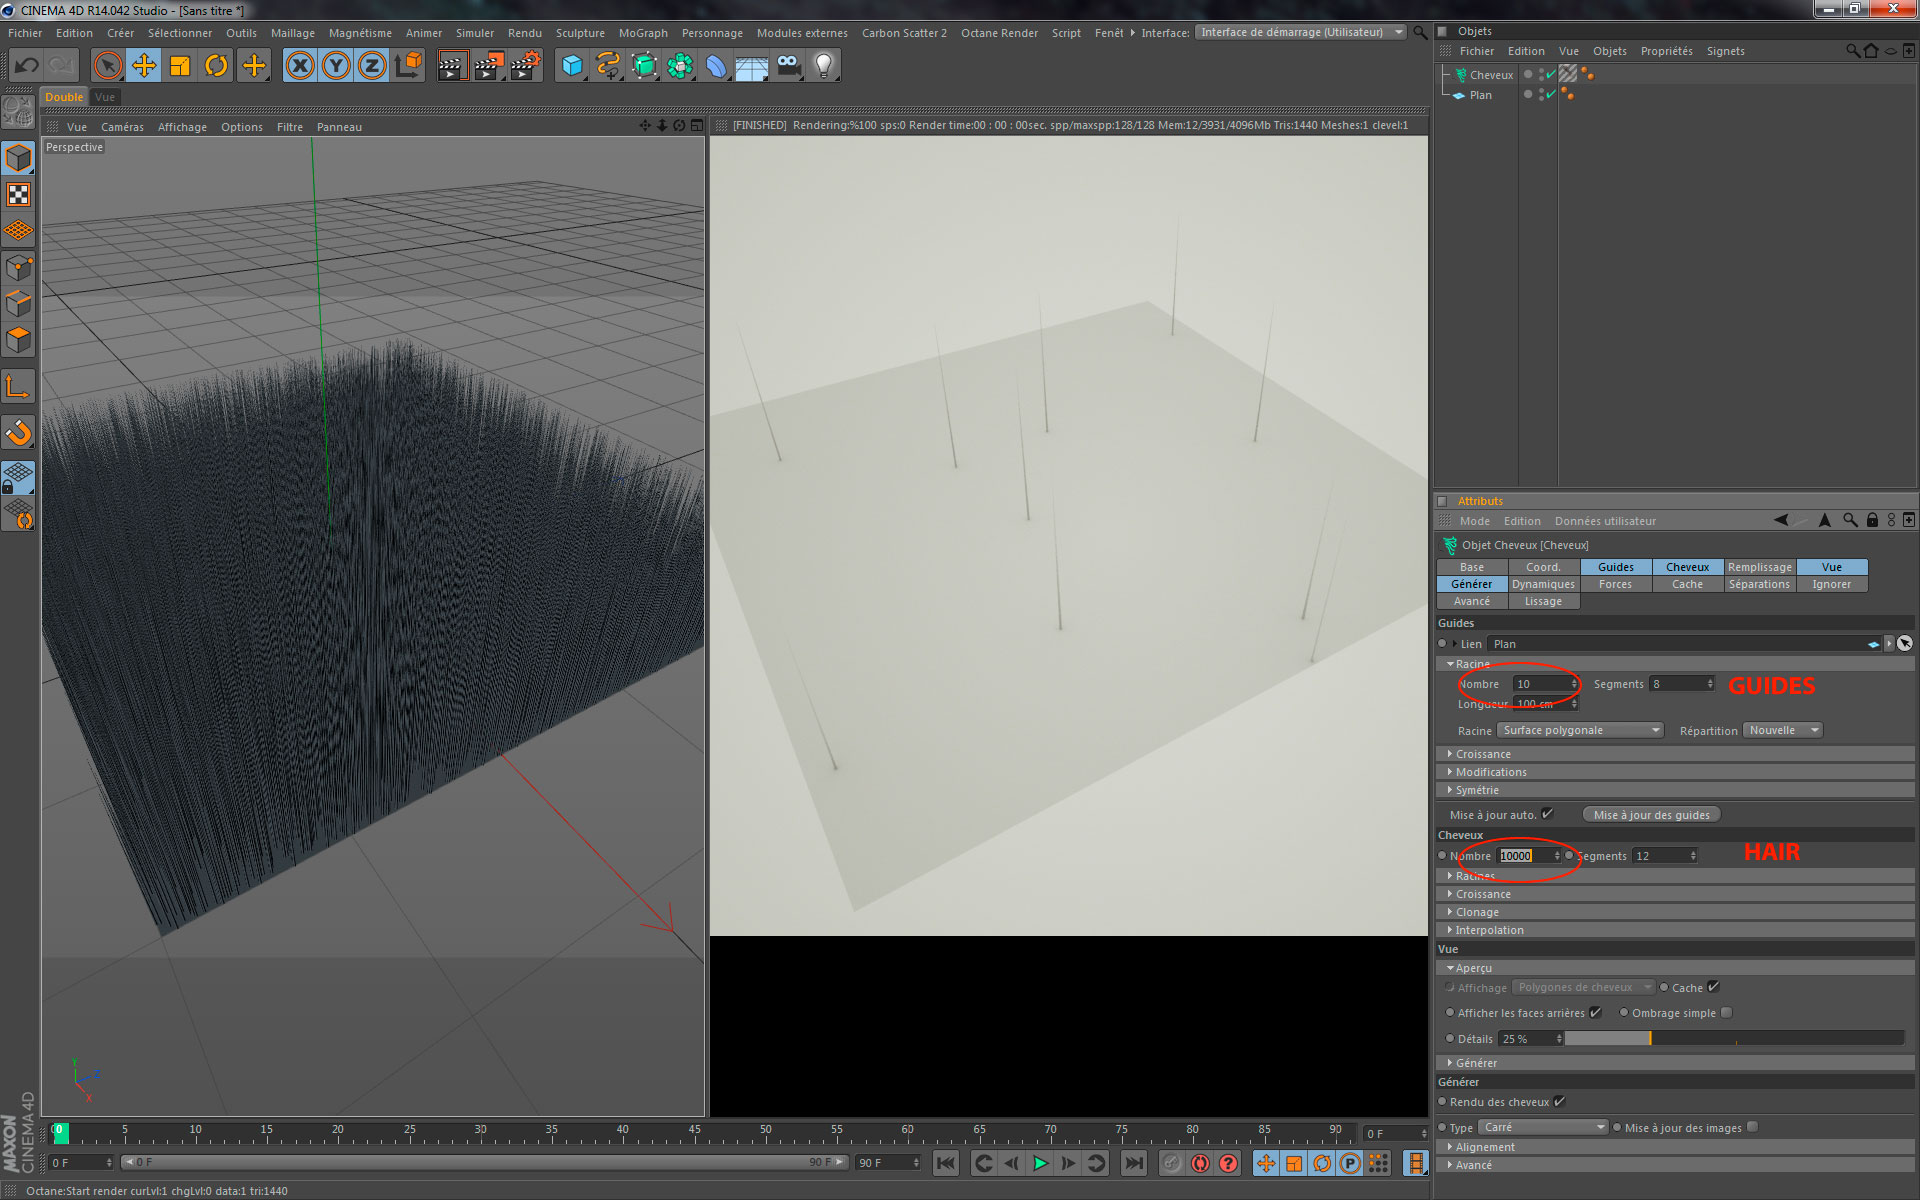Image resolution: width=1920 pixels, height=1200 pixels.
Task: Toggle the Y axis lock
Action: tap(336, 66)
